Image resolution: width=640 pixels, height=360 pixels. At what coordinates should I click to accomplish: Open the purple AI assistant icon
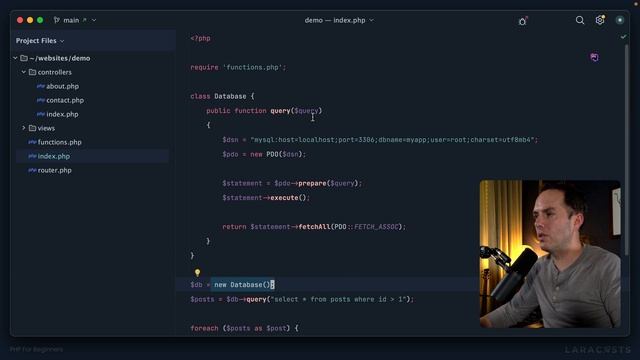click(594, 57)
